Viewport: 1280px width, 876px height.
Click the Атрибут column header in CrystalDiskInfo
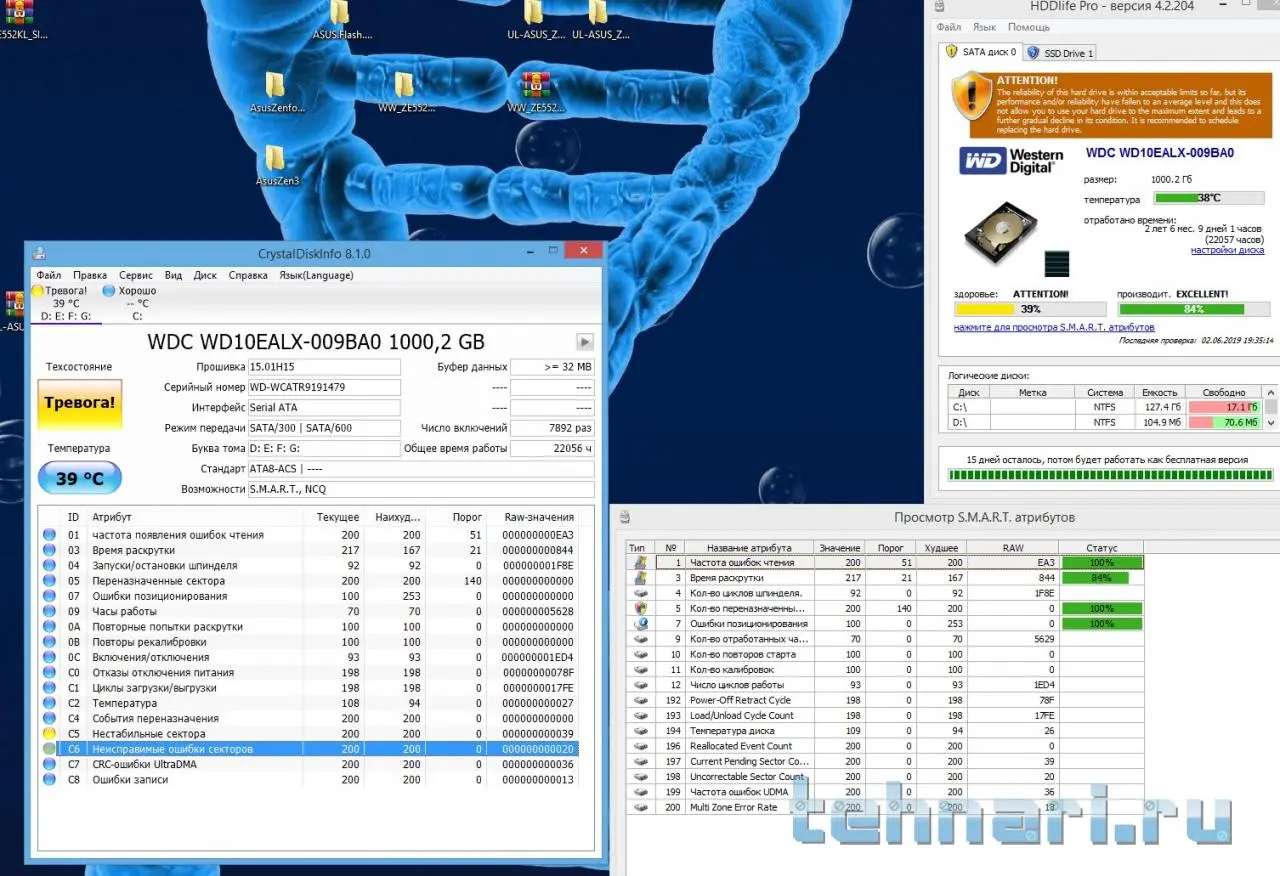pos(195,517)
